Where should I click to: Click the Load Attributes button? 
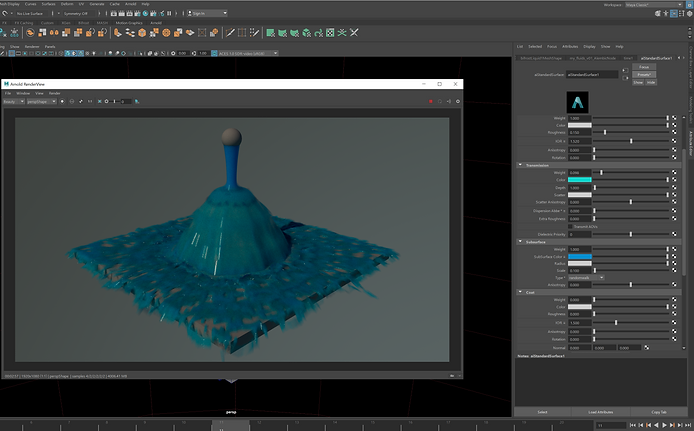tap(601, 412)
